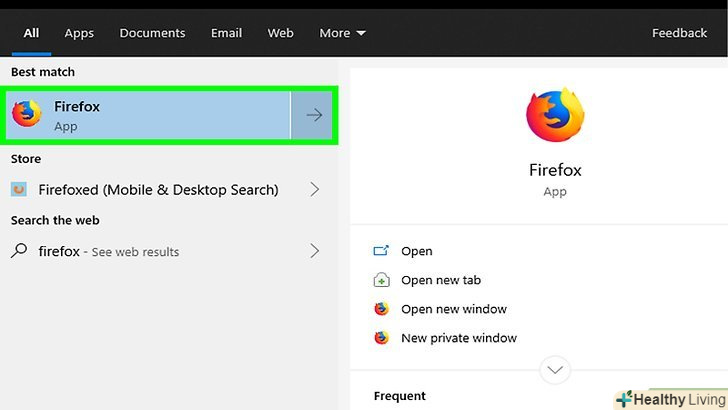The width and height of the screenshot is (728, 410).
Task: Show more actions with the down chevron
Action: point(554,370)
